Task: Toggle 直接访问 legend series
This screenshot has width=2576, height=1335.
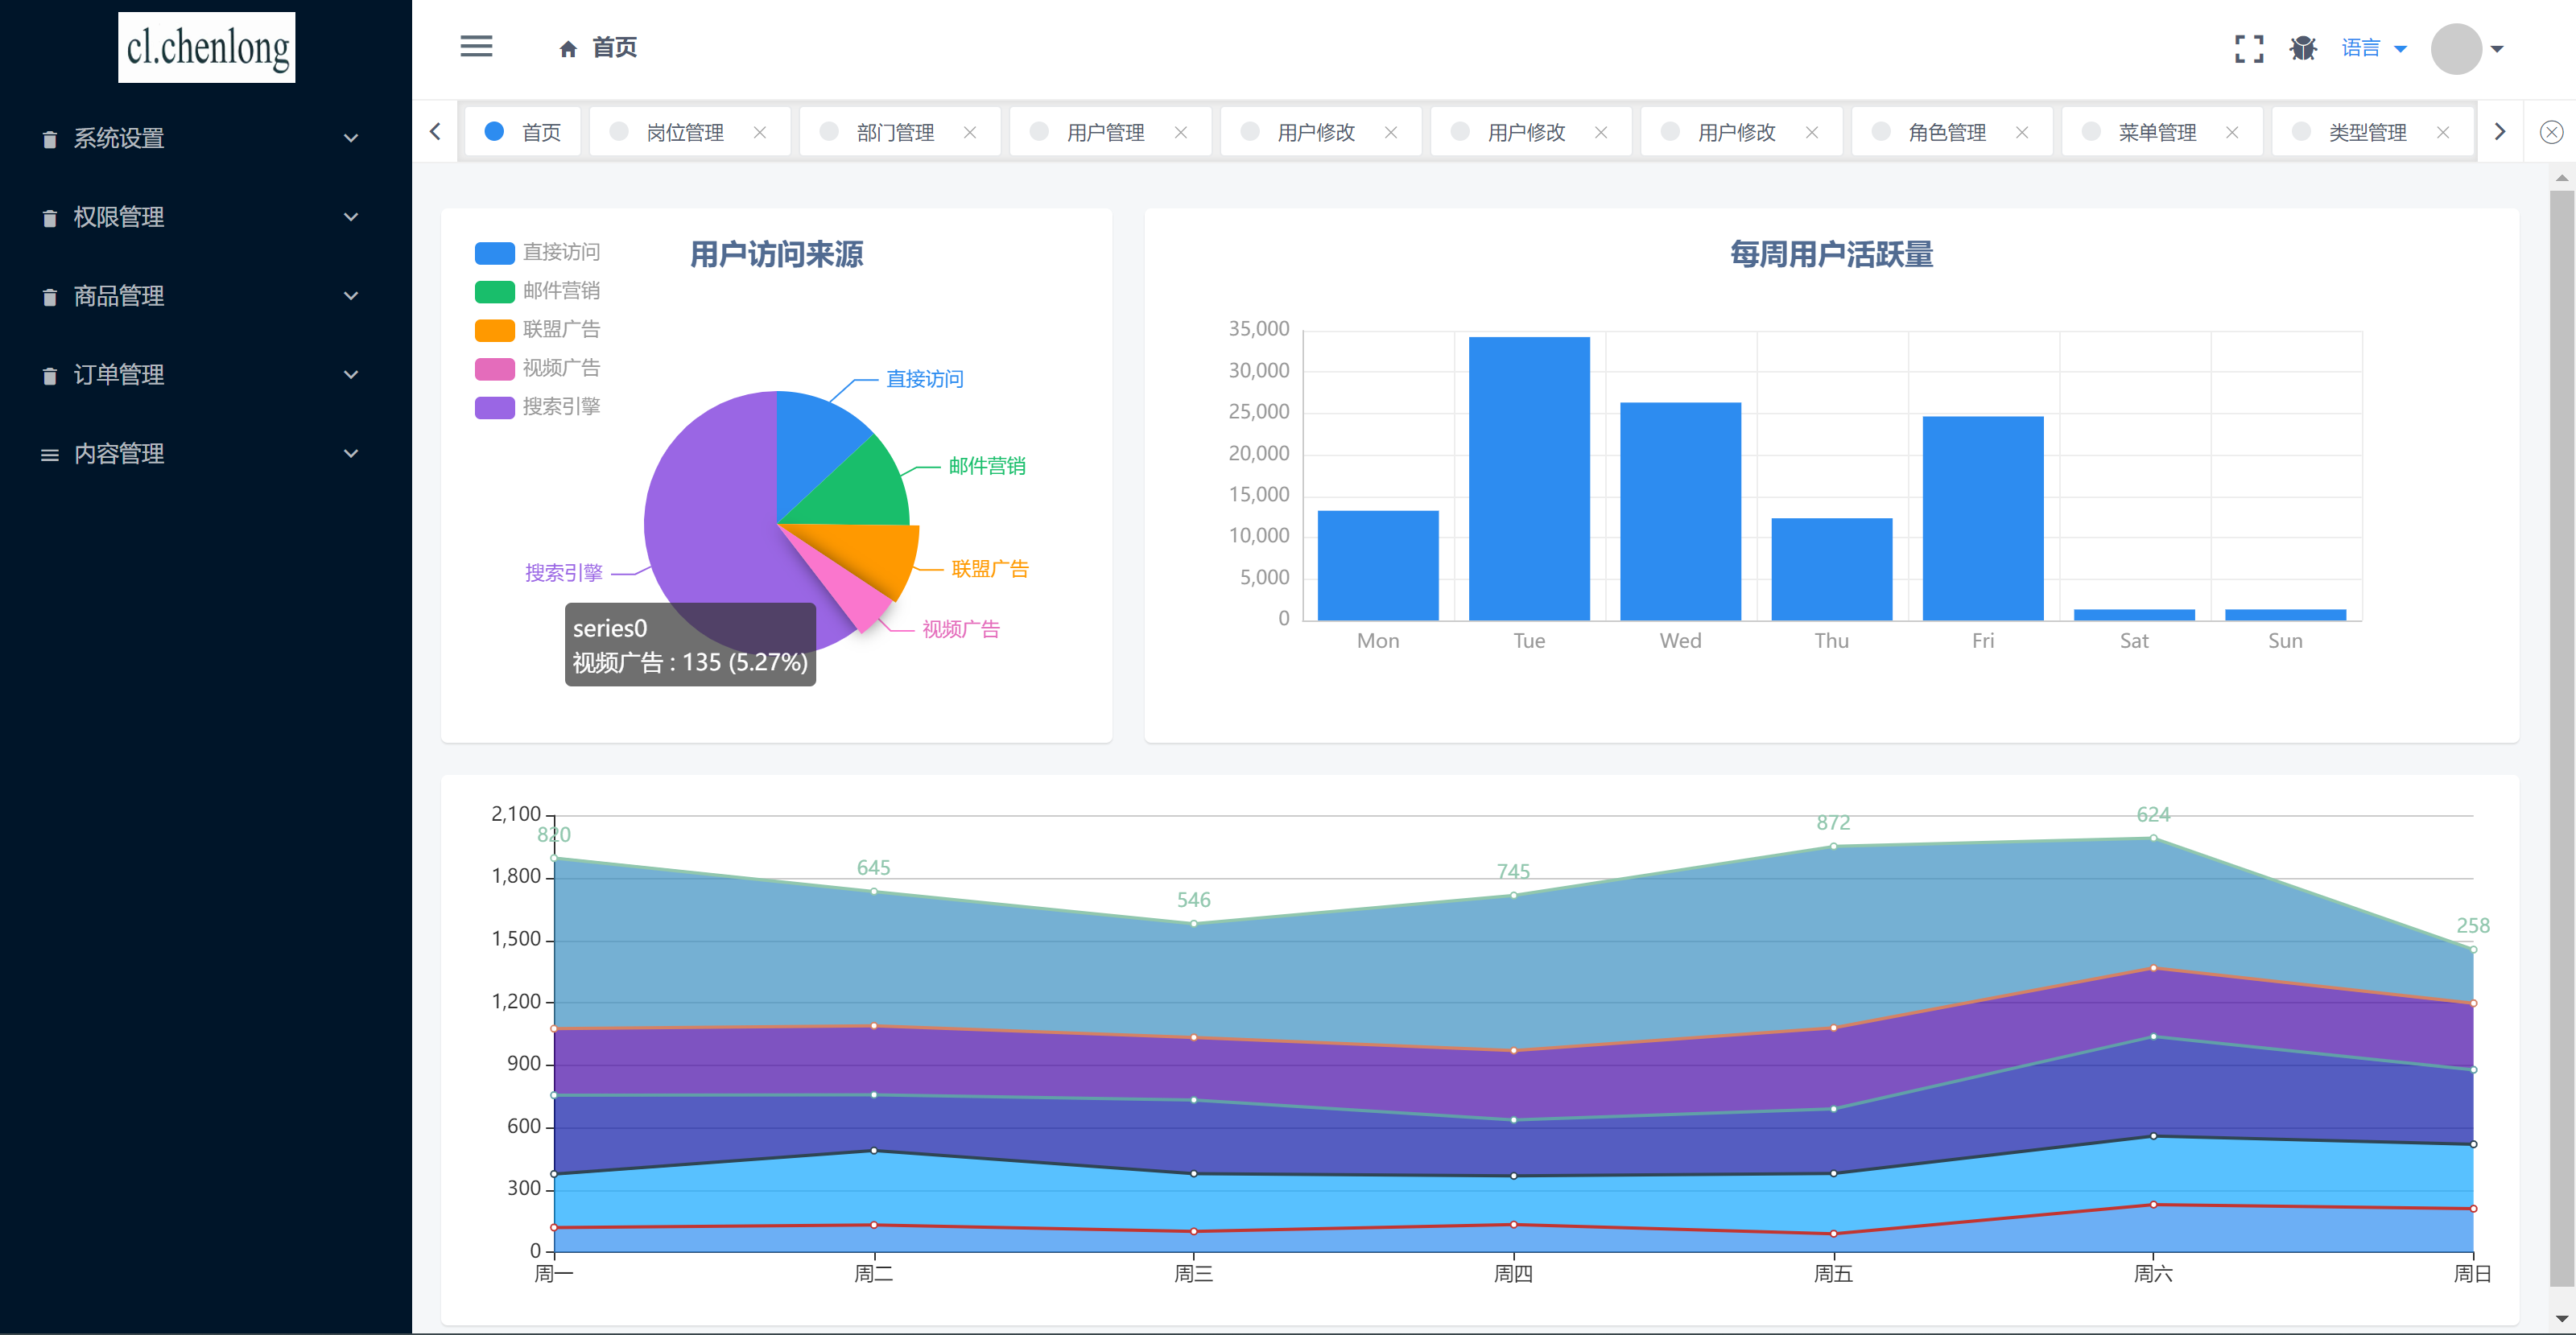Action: (538, 252)
